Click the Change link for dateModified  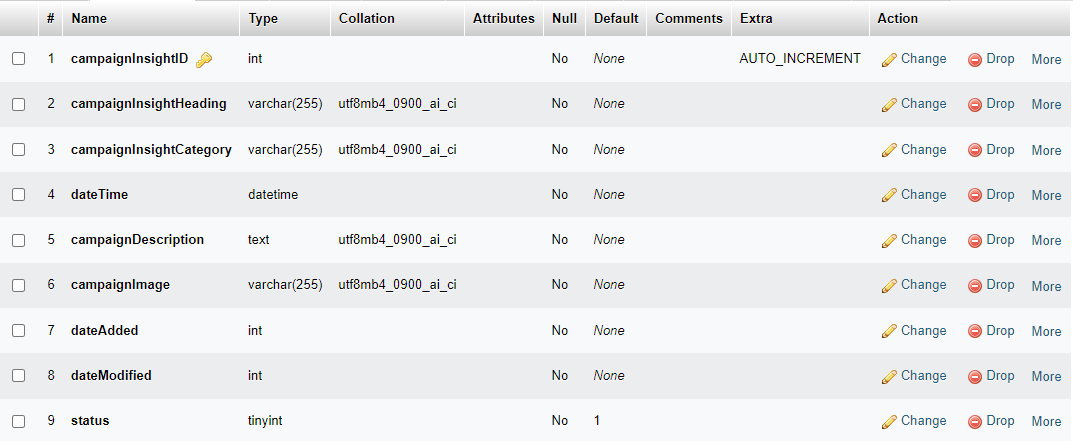923,376
